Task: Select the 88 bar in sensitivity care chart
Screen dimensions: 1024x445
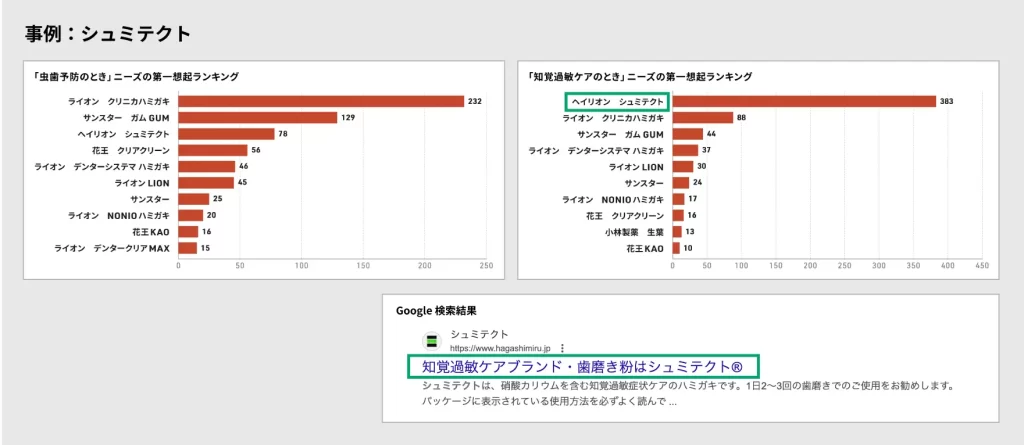Action: click(x=703, y=118)
